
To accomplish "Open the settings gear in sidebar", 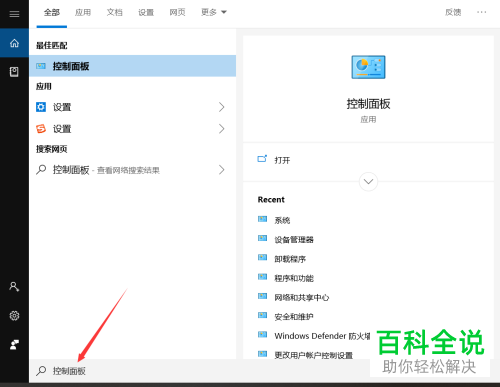I will tap(14, 315).
